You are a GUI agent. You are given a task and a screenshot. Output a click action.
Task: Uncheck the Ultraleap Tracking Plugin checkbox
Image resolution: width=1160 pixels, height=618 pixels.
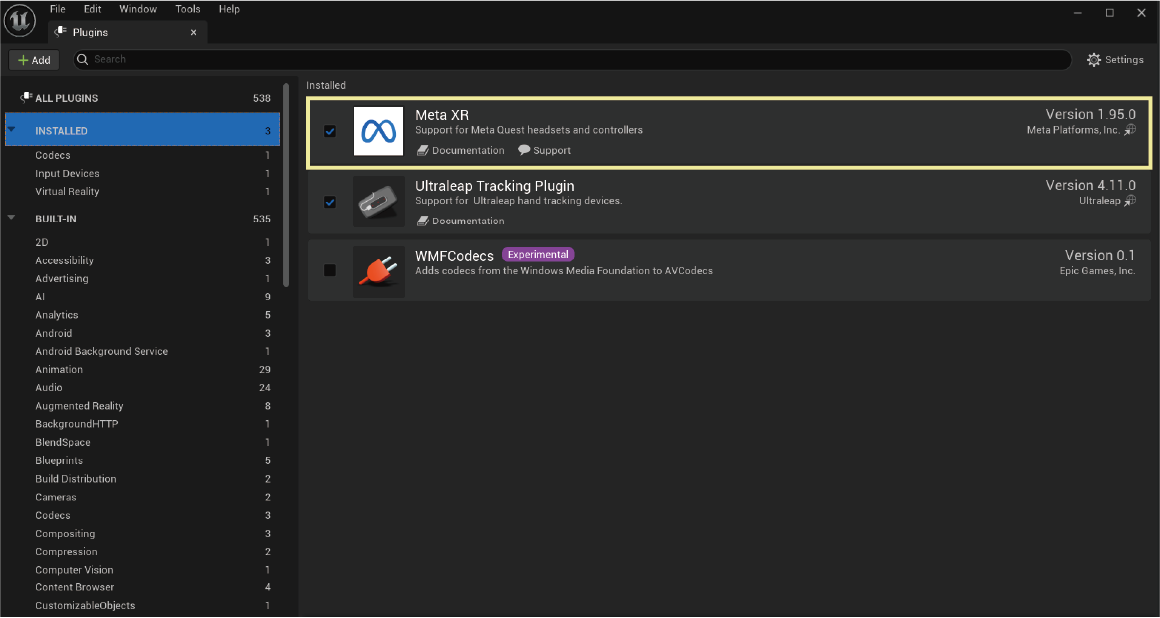[330, 201]
